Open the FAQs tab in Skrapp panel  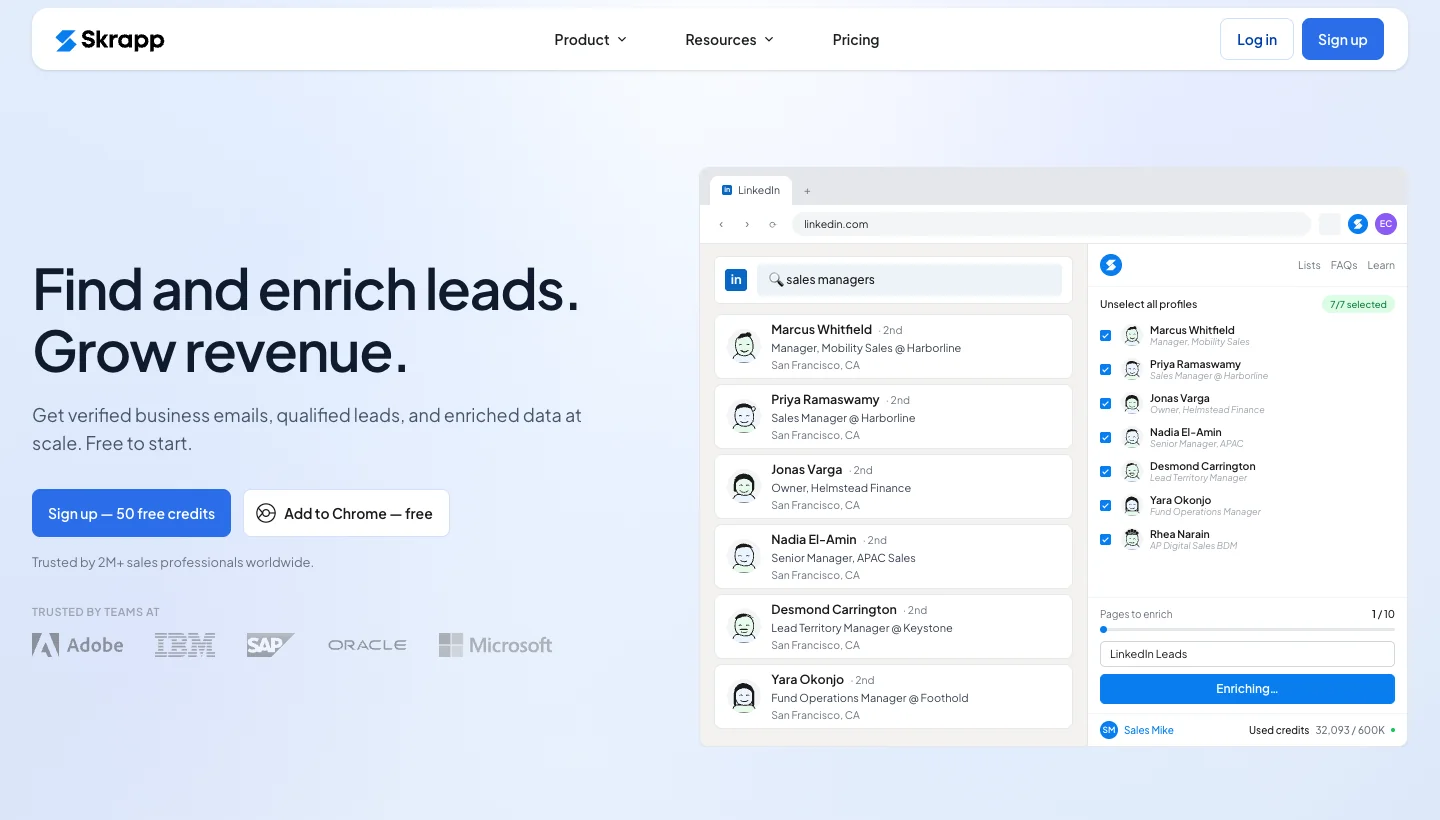(1344, 265)
